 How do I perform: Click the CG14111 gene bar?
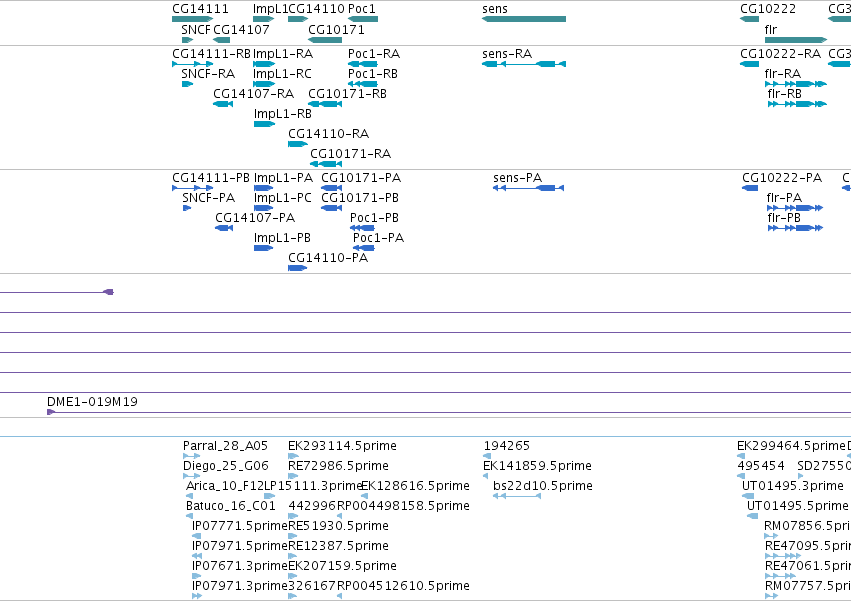click(x=192, y=19)
